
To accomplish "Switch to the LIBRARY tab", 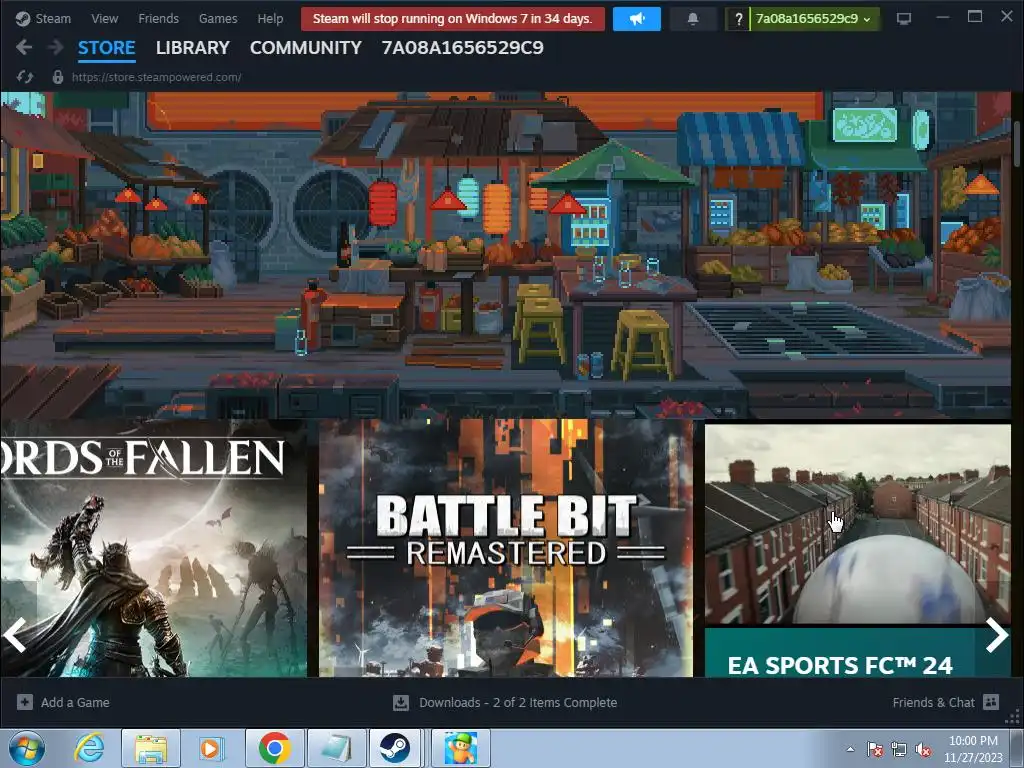I will (x=193, y=48).
